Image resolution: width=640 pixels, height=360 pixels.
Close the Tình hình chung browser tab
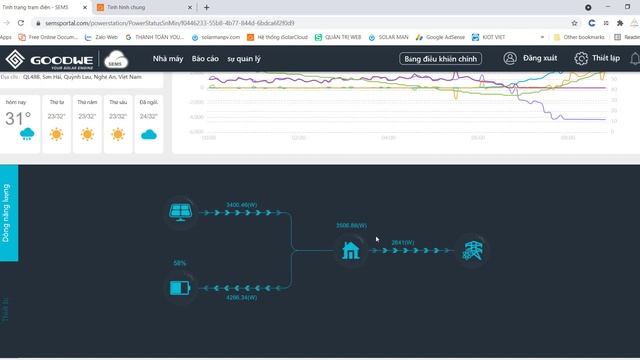190,7
